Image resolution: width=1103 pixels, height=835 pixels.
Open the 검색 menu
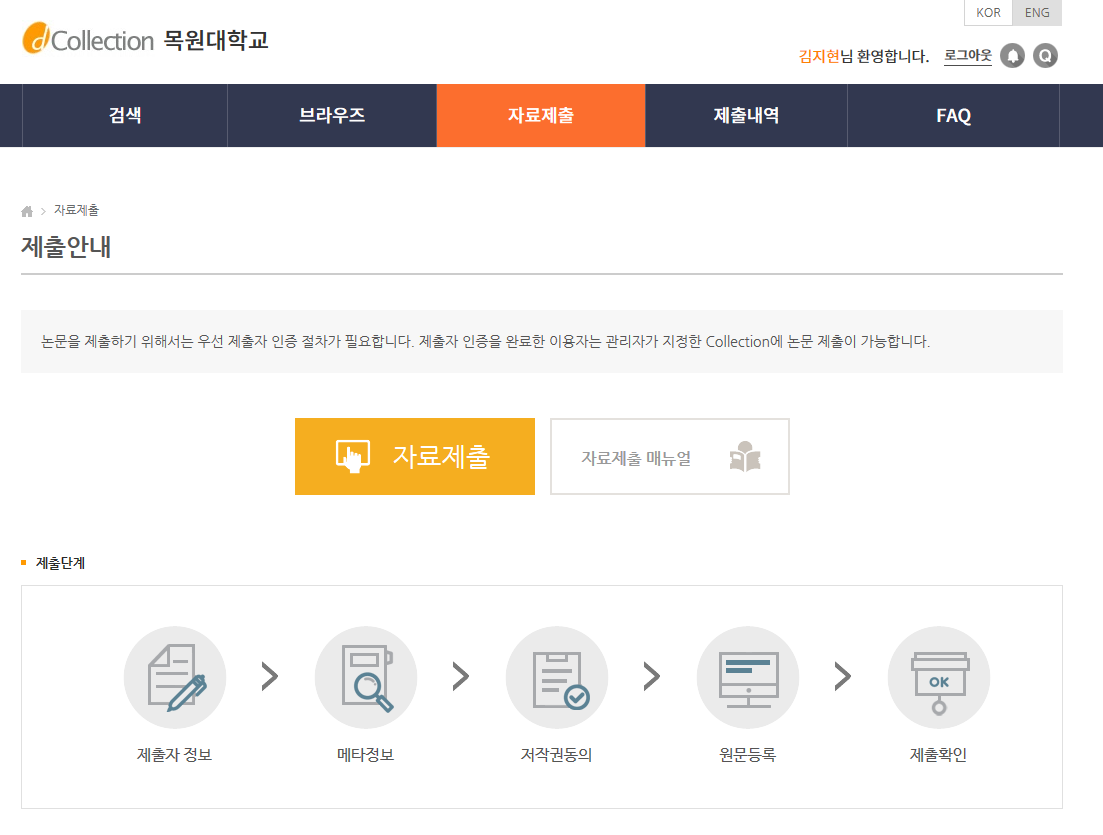pos(125,115)
